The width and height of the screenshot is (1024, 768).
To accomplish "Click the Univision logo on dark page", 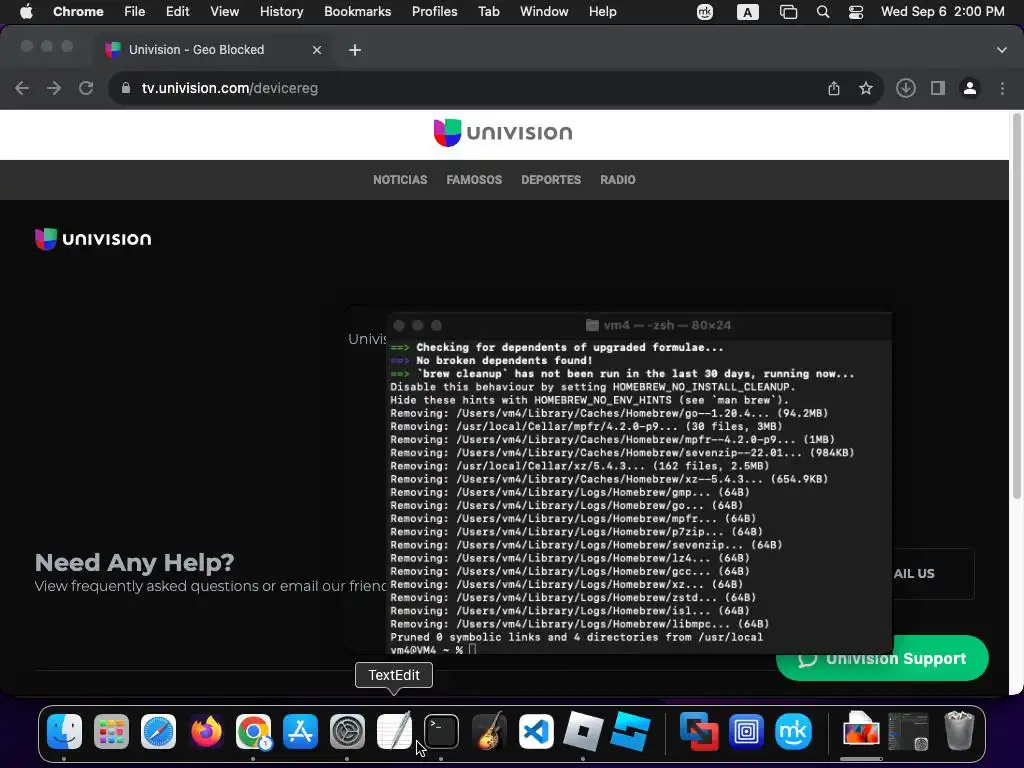I will point(93,239).
